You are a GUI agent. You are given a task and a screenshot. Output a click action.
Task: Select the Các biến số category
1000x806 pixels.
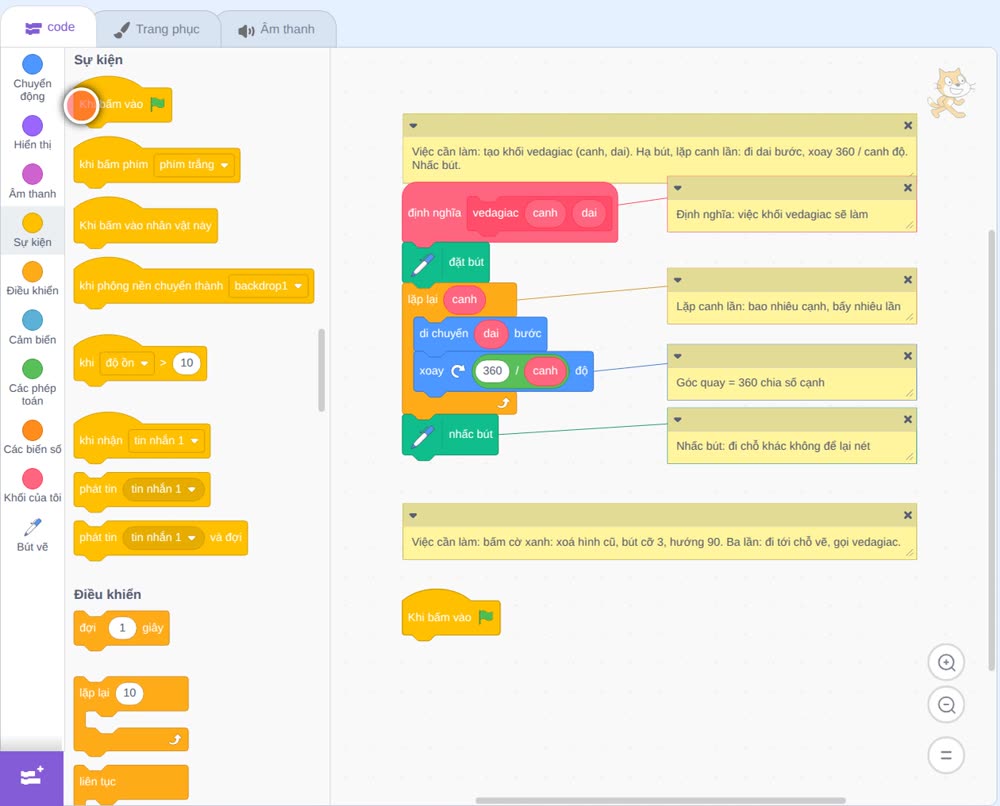pyautogui.click(x=33, y=437)
